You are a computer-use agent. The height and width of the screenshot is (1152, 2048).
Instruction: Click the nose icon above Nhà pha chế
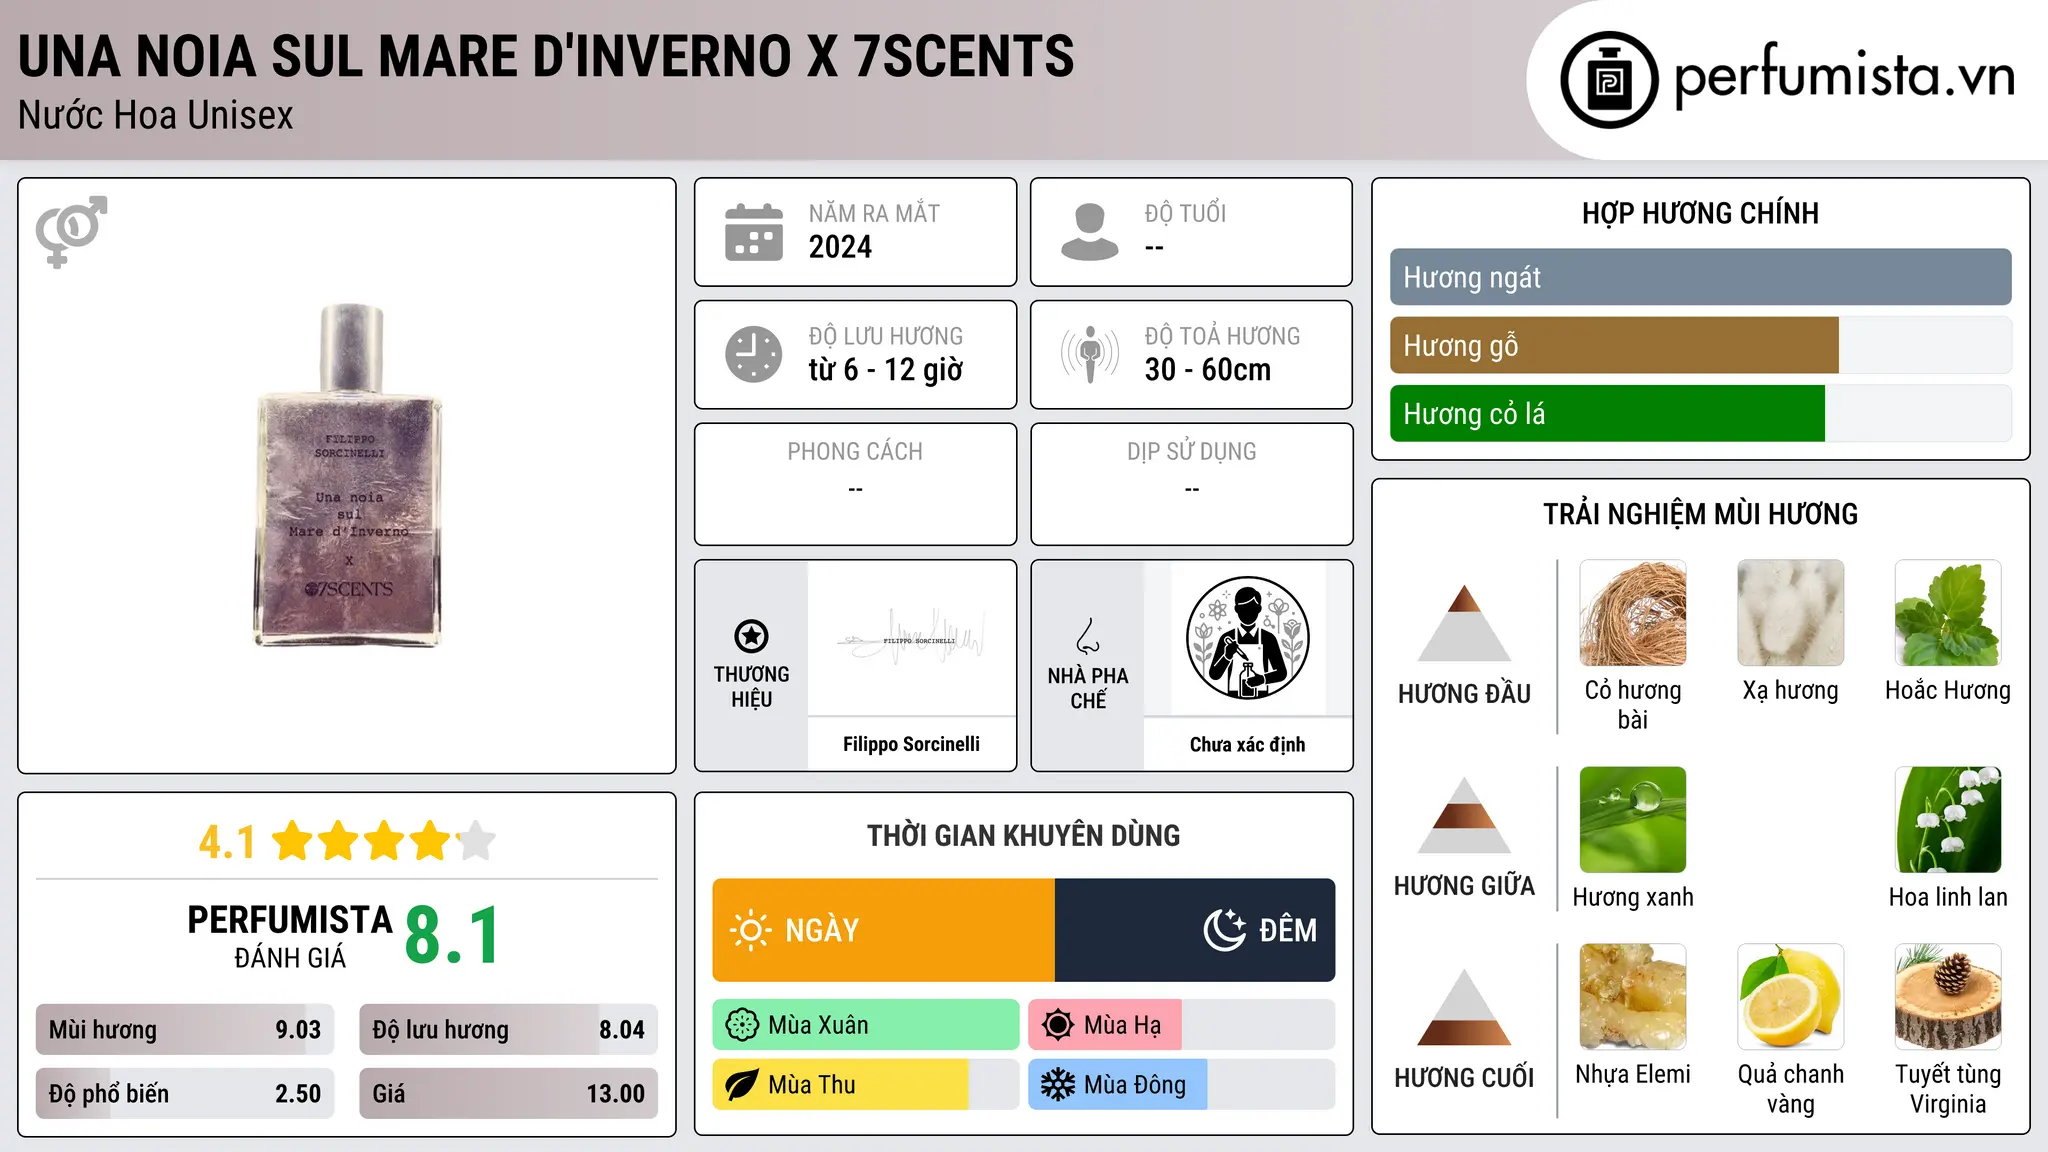1088,636
